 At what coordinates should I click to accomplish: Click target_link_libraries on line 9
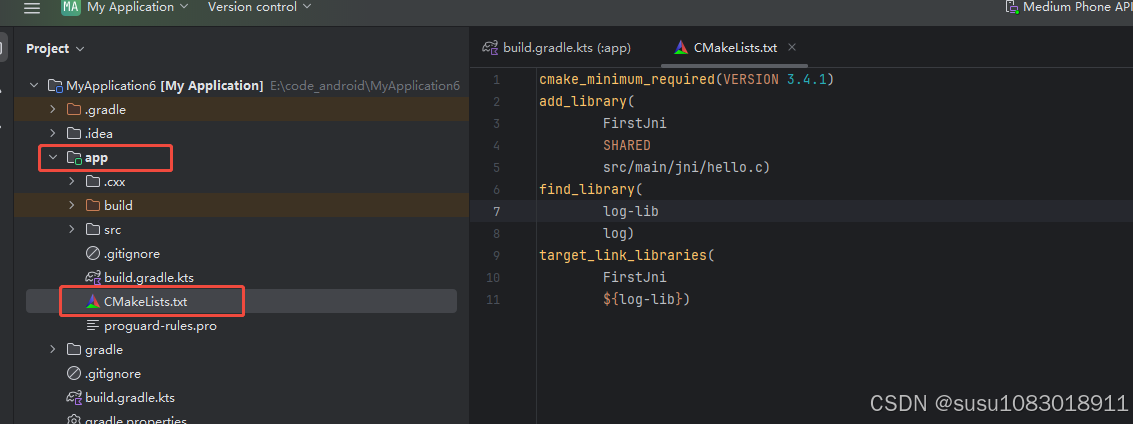pos(623,256)
